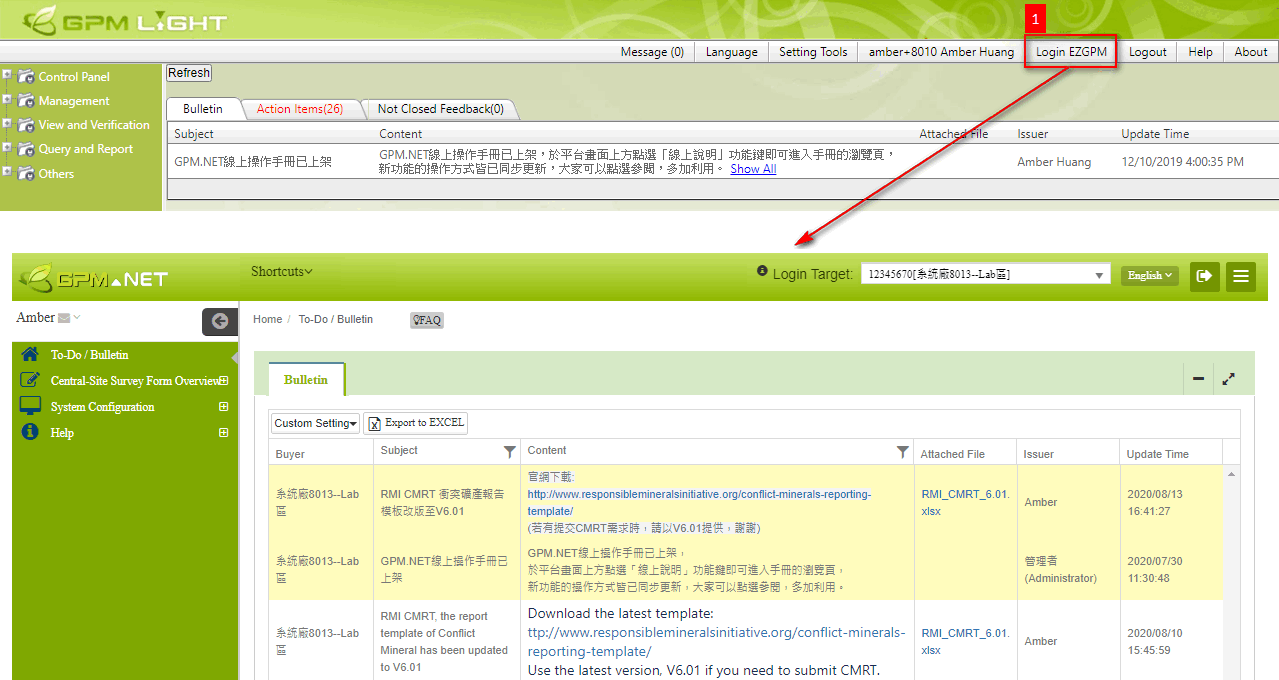
Task: Select View and Verification in the tree
Action: pyautogui.click(x=94, y=125)
